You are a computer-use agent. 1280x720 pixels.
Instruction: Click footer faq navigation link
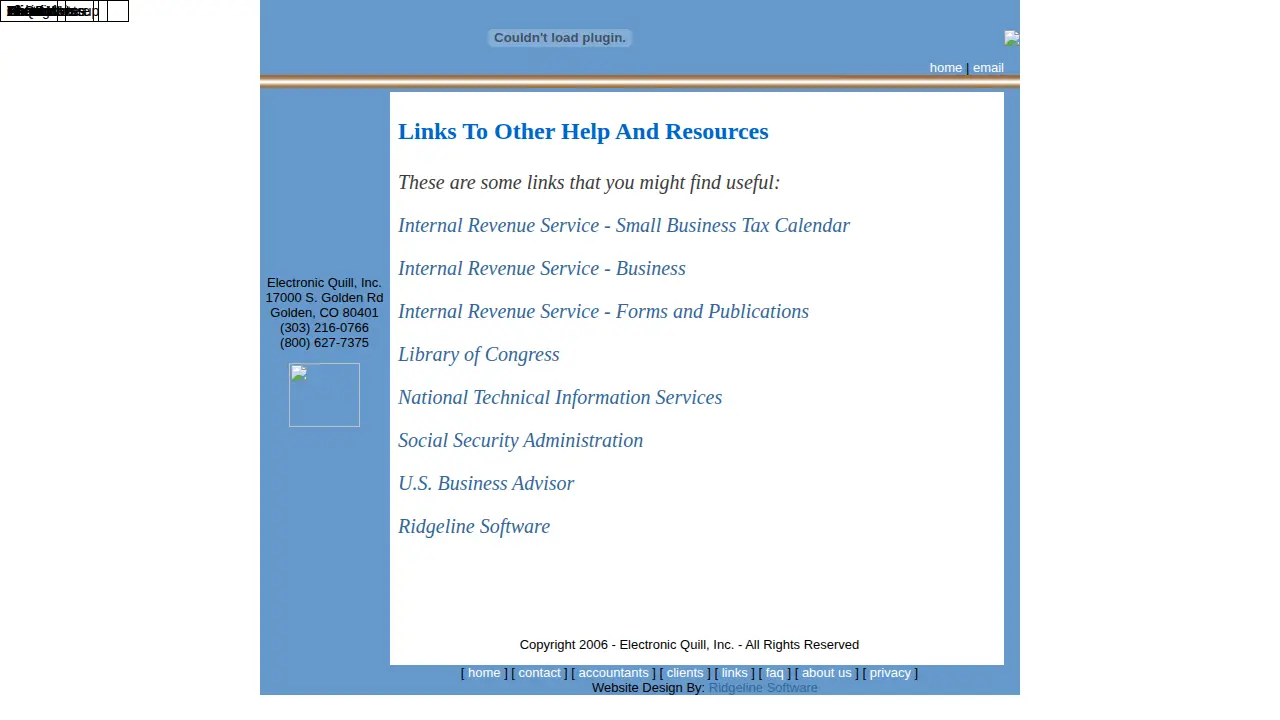(x=775, y=673)
